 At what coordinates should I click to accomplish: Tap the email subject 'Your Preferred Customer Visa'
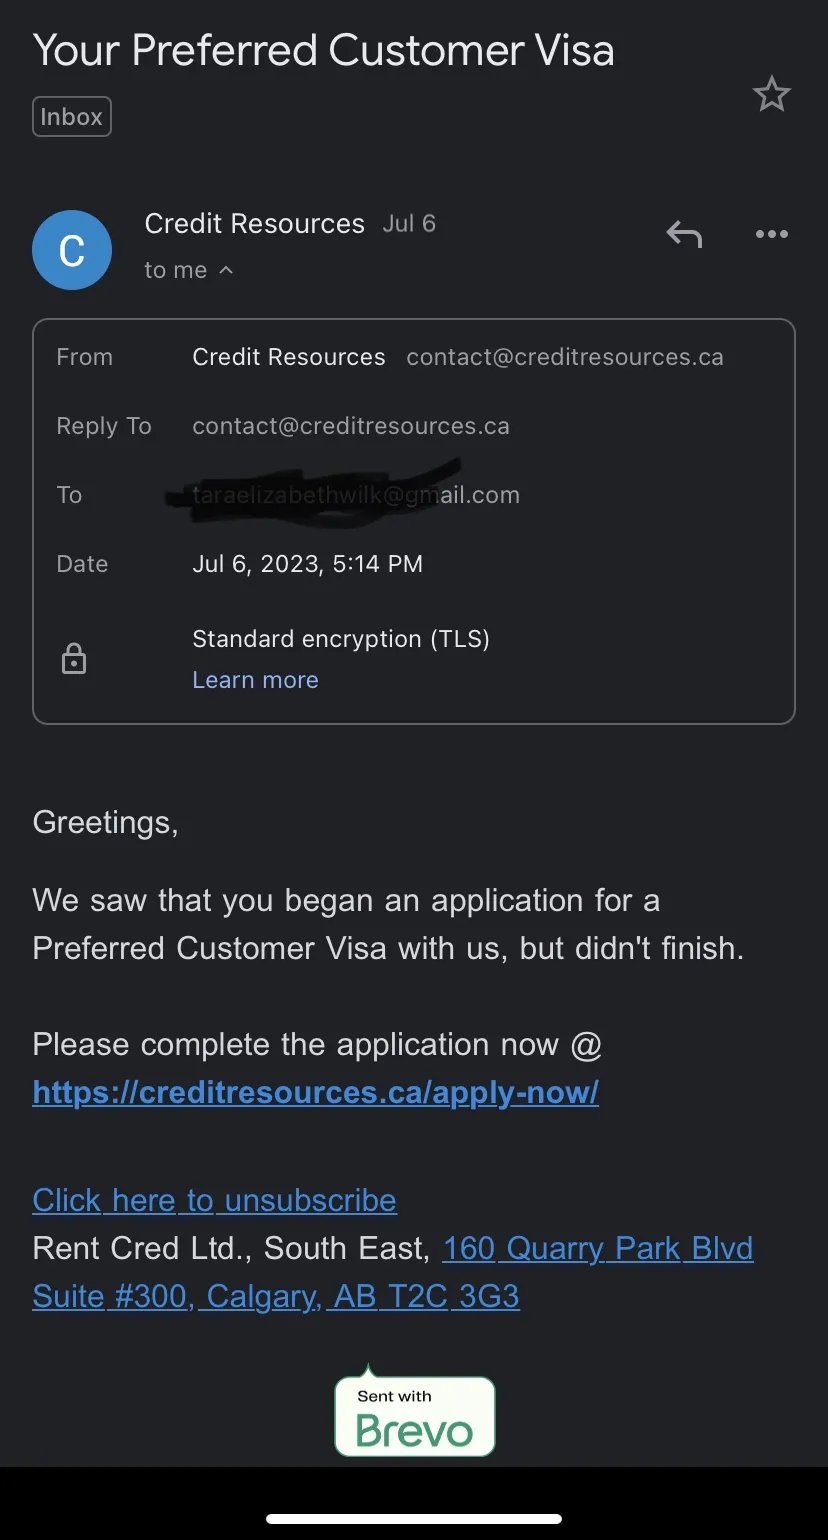(324, 50)
